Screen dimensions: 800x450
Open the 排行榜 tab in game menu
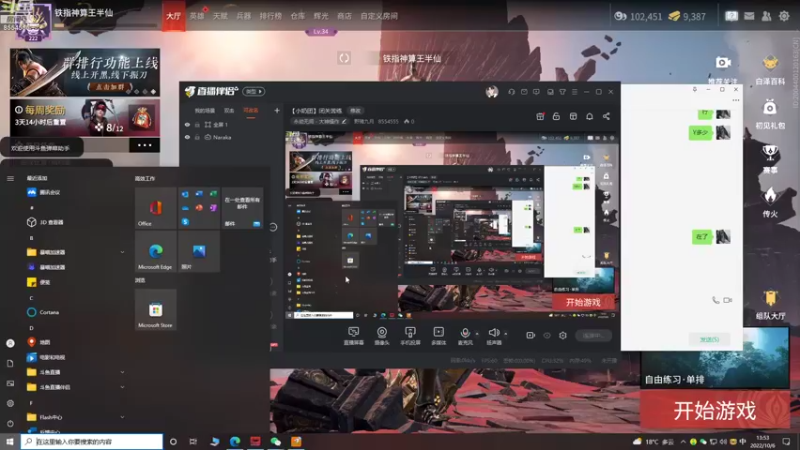coord(270,16)
